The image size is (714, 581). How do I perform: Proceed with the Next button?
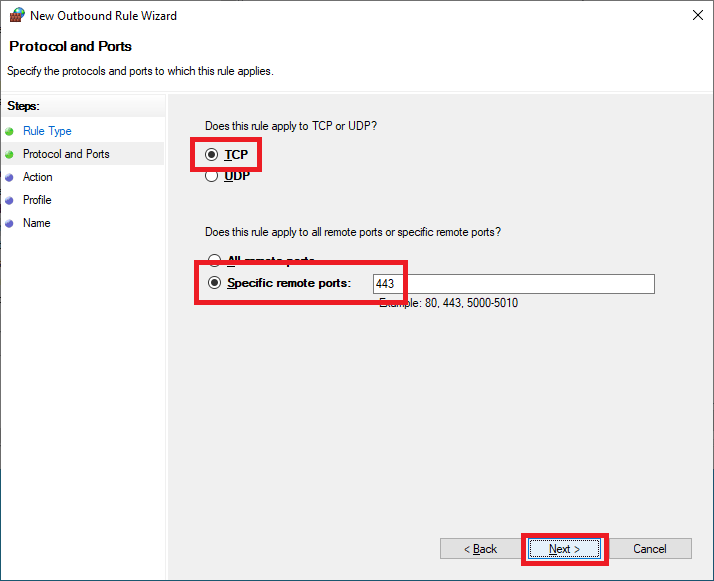[x=565, y=549]
